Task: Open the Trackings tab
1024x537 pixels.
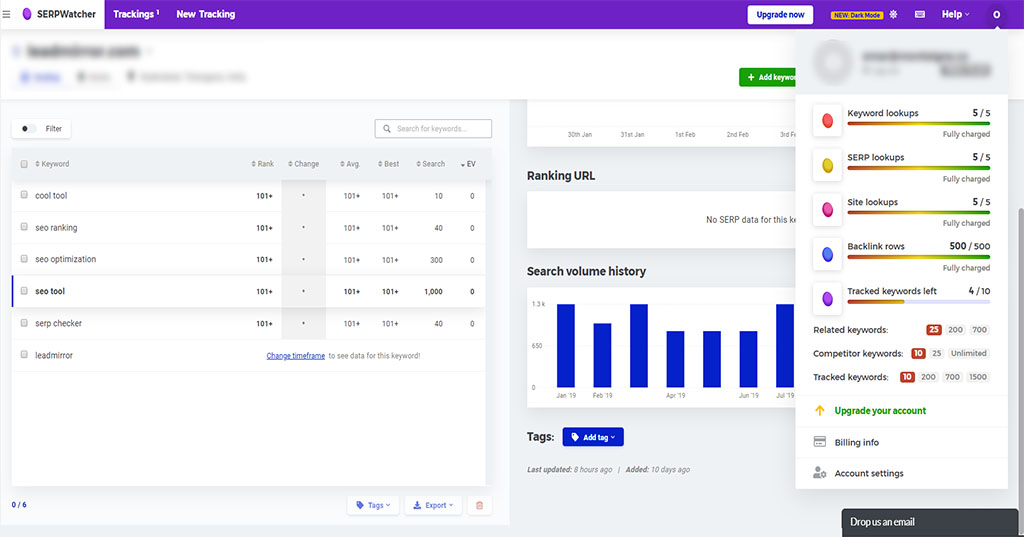Action: 136,14
